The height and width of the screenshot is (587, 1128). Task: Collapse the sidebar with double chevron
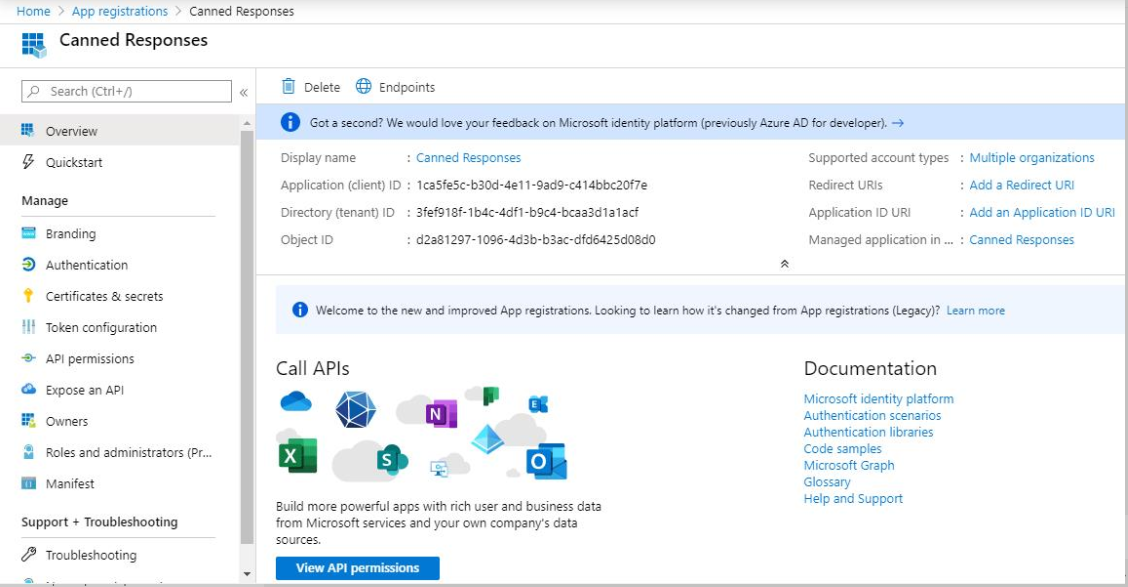[244, 92]
